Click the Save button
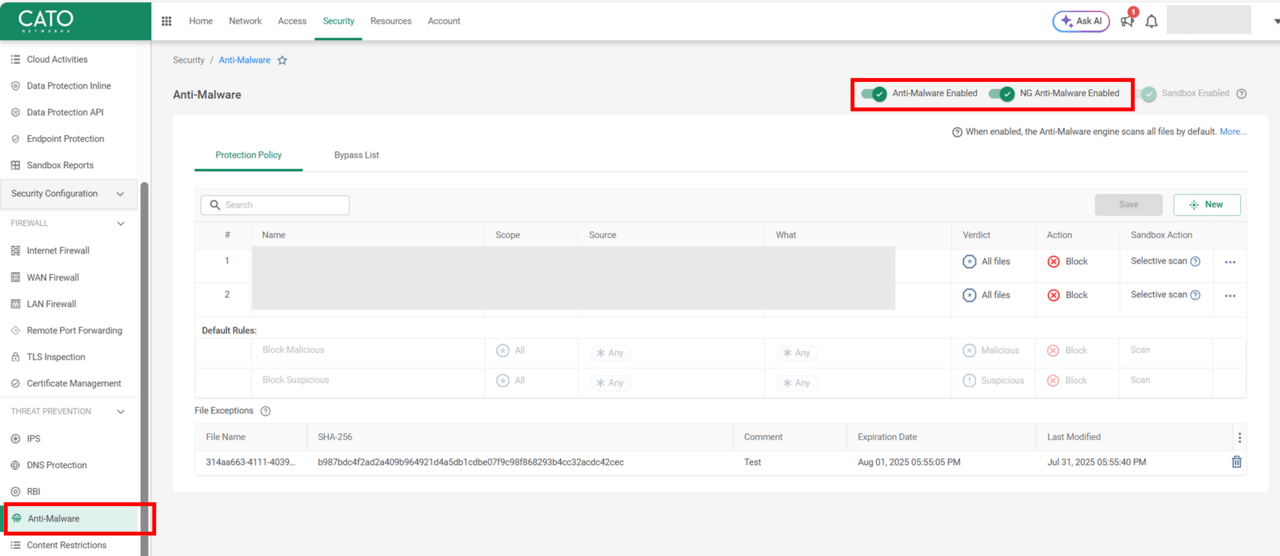The height and width of the screenshot is (556, 1280). tap(1129, 204)
